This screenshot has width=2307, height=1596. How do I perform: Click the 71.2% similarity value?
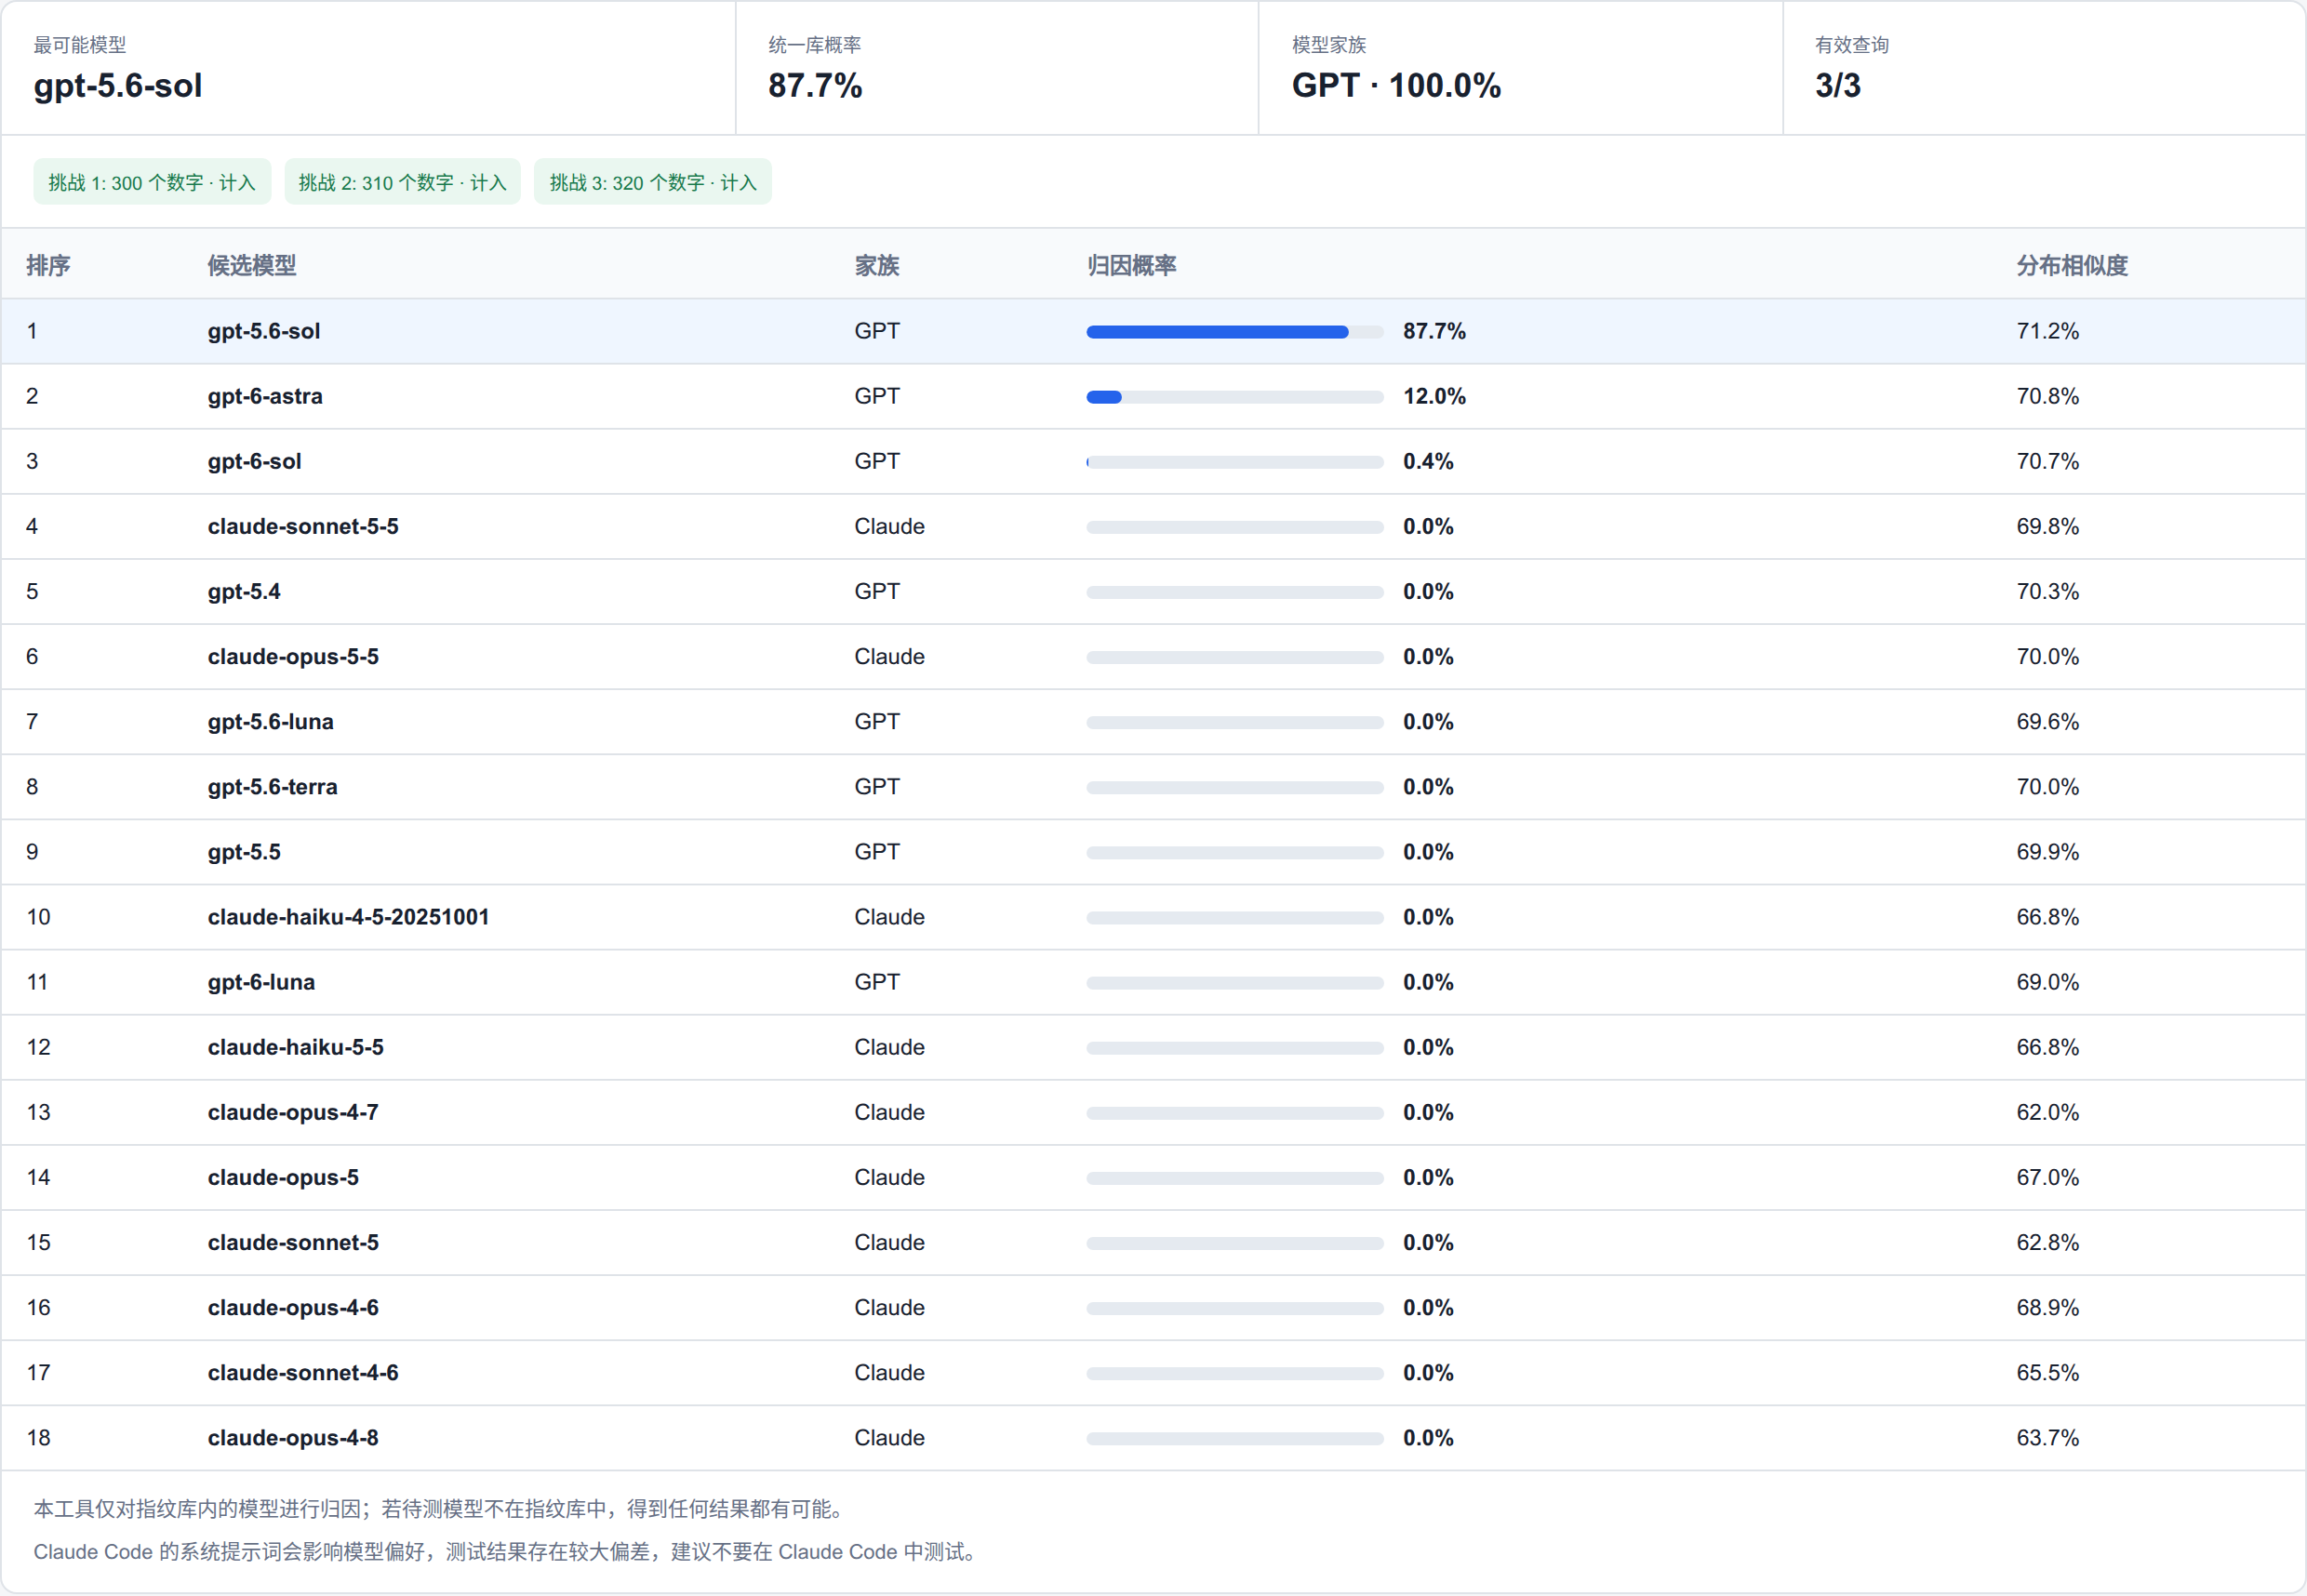(2047, 331)
